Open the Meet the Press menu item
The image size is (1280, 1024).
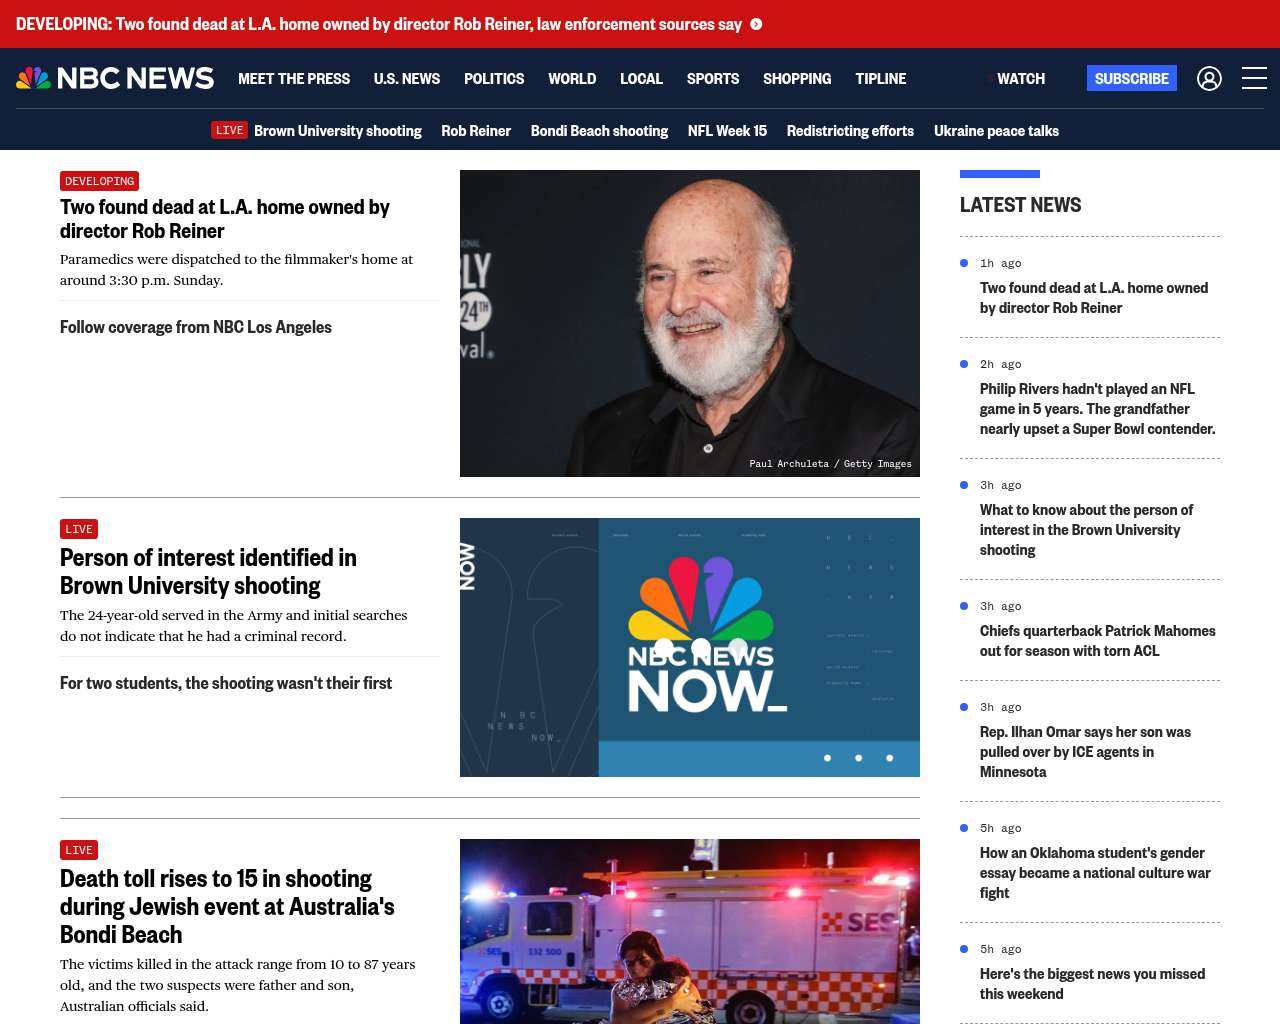click(294, 78)
